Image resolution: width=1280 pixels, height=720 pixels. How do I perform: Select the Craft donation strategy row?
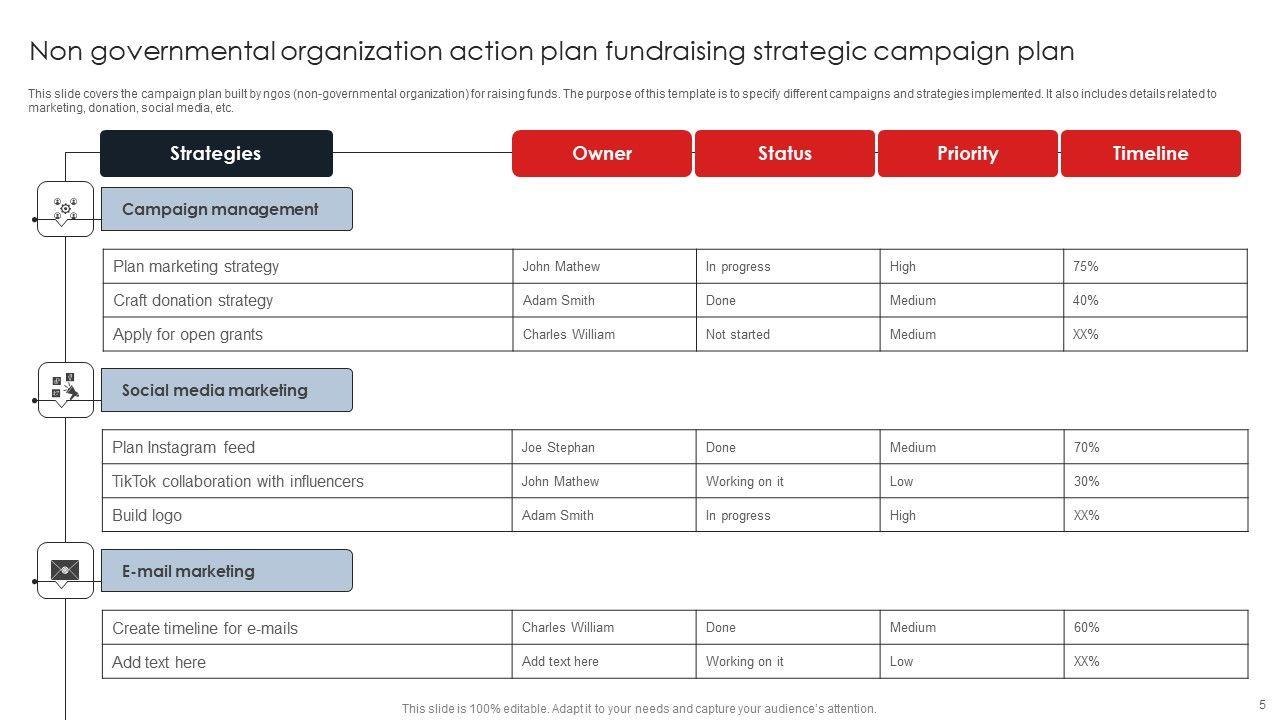point(193,300)
